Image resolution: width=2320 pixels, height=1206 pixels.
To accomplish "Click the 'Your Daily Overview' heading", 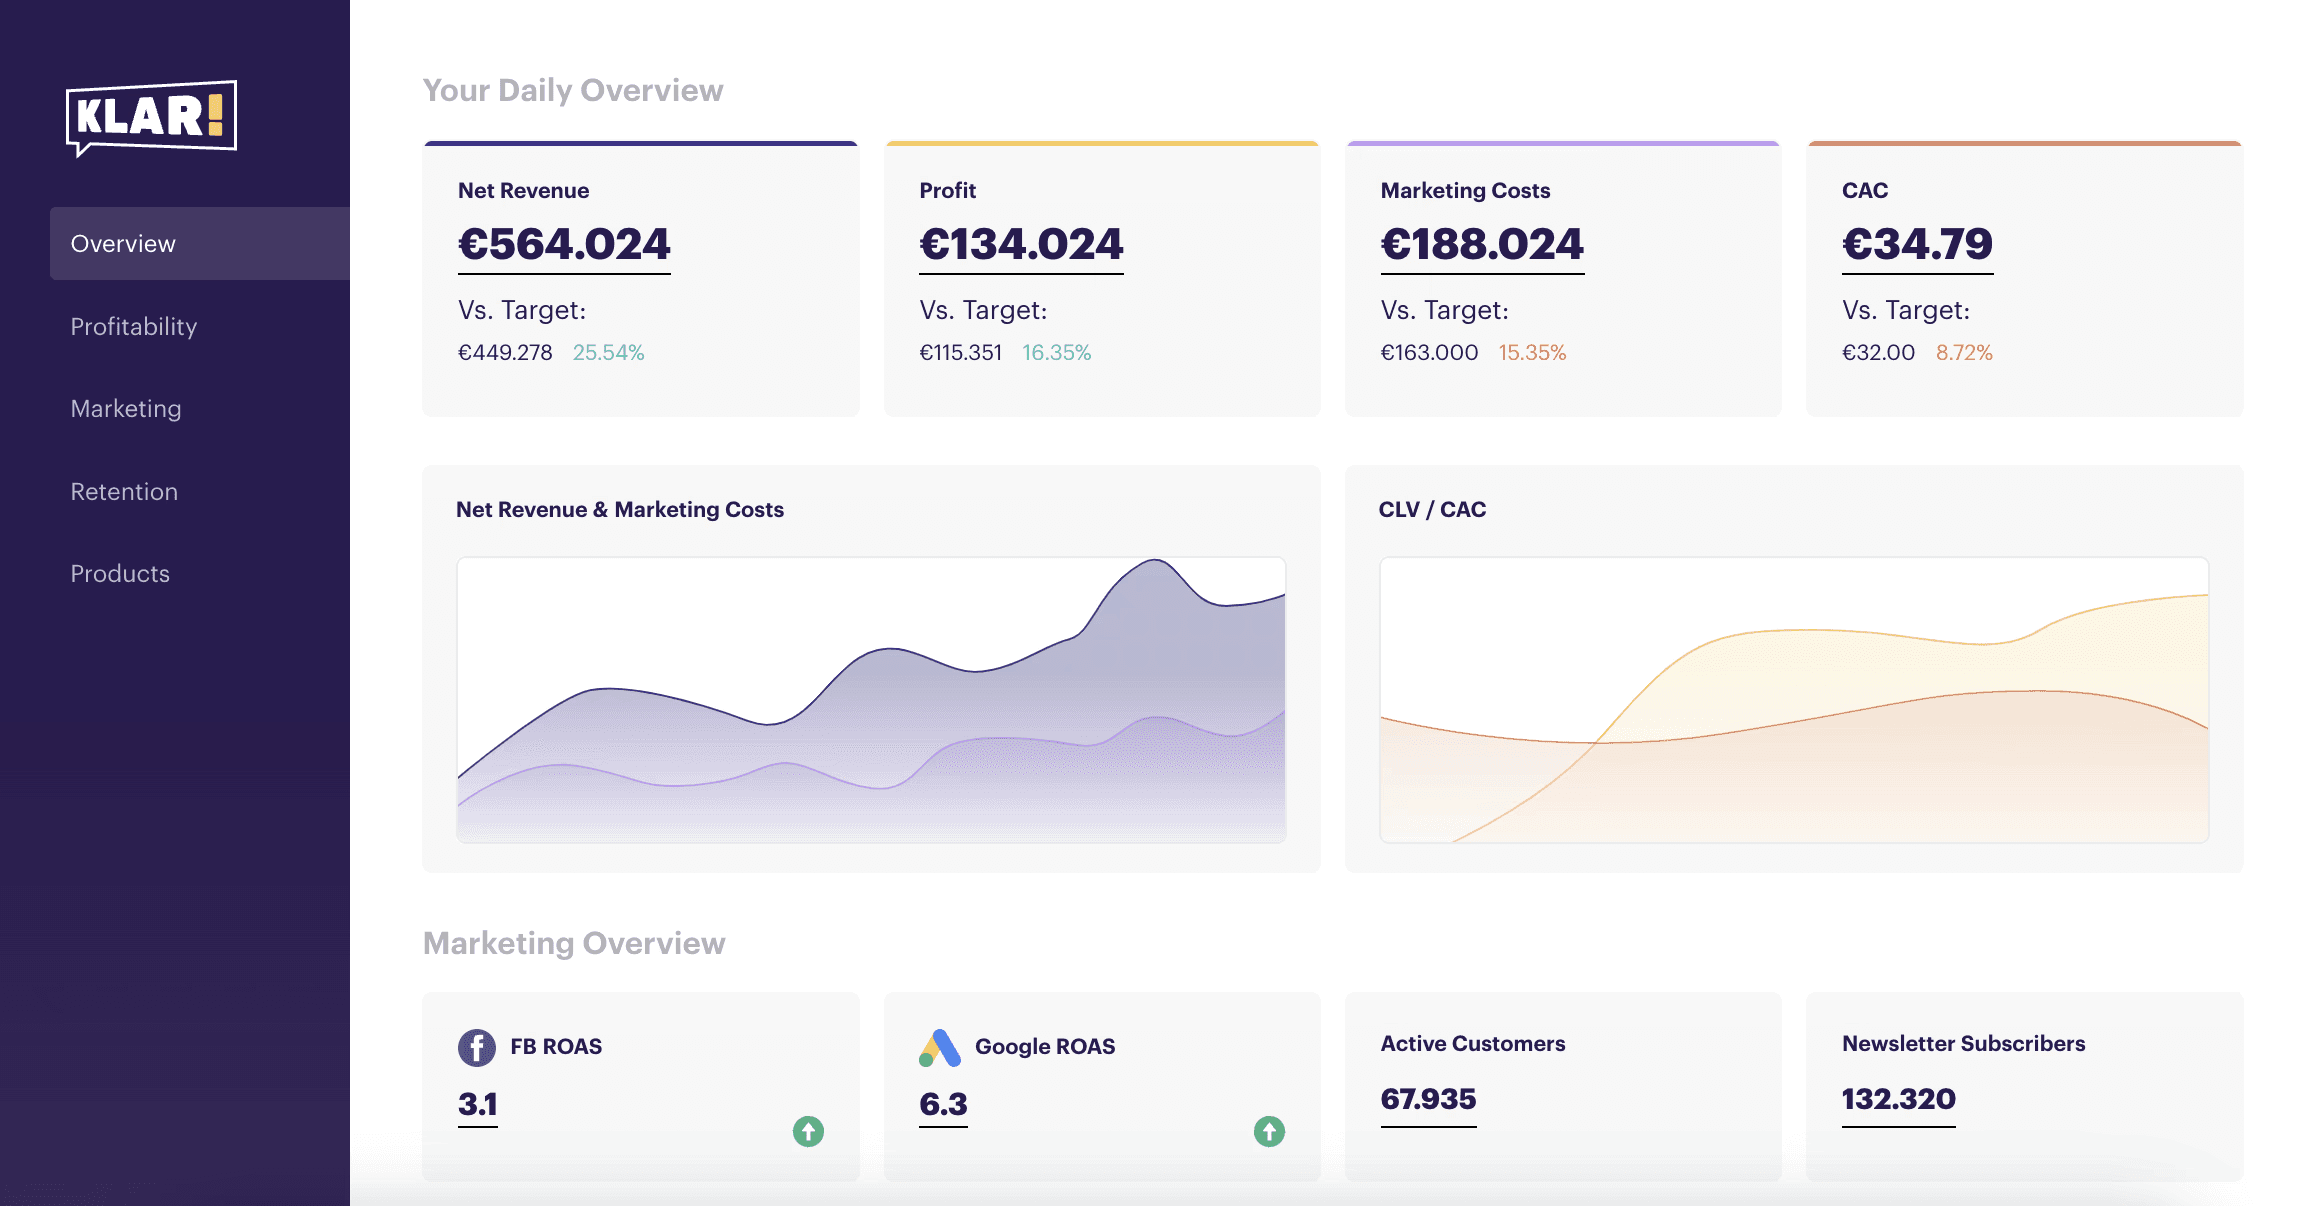I will point(573,91).
